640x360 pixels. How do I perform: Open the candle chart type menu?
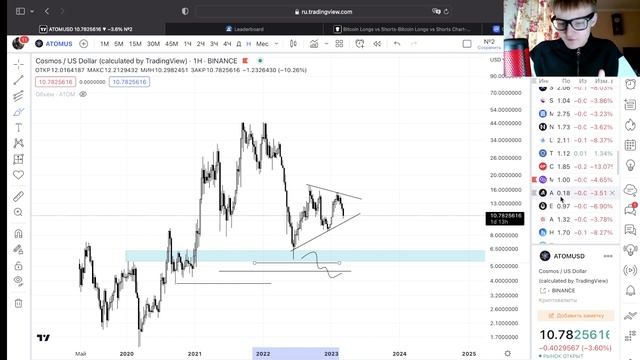(293, 44)
